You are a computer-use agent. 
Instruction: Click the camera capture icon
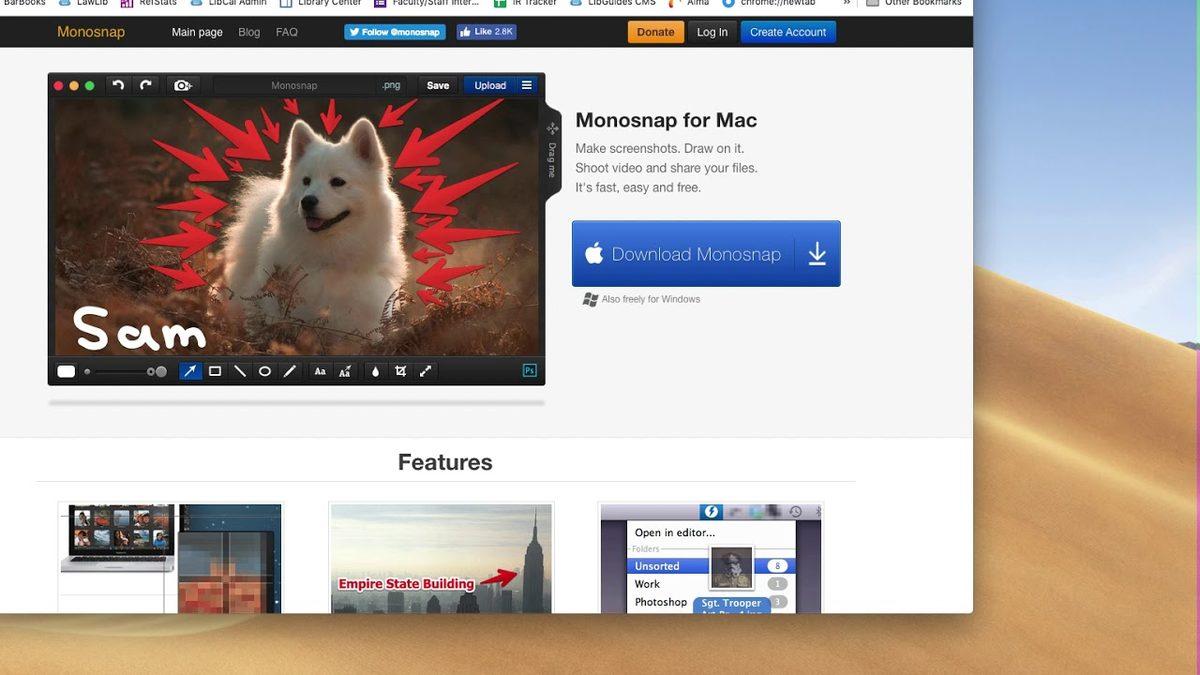click(x=182, y=86)
